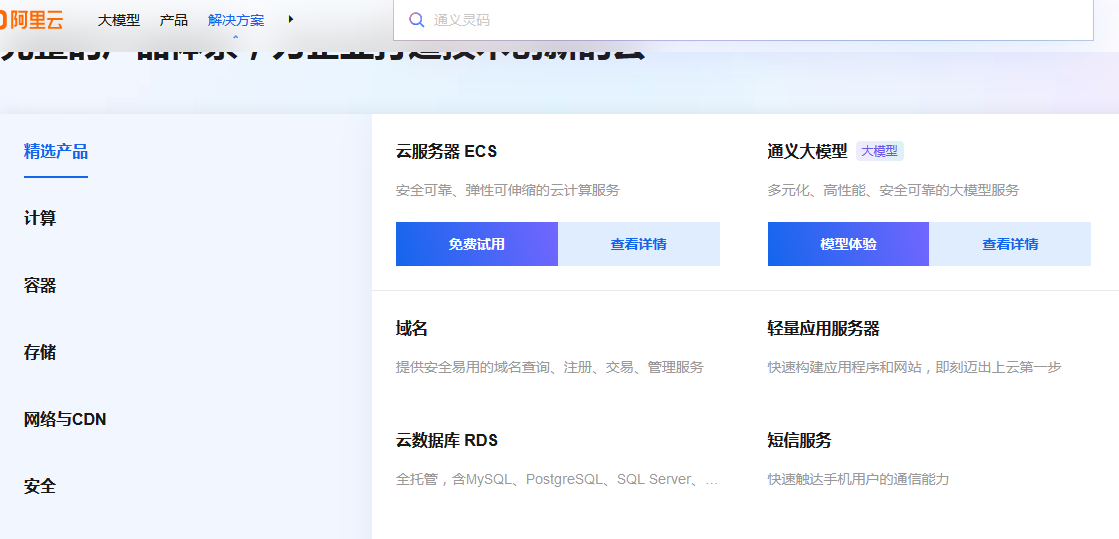Click text 安全可靠、弹性可伸缩的云计算服务
Viewport: 1119px width, 539px height.
[508, 191]
